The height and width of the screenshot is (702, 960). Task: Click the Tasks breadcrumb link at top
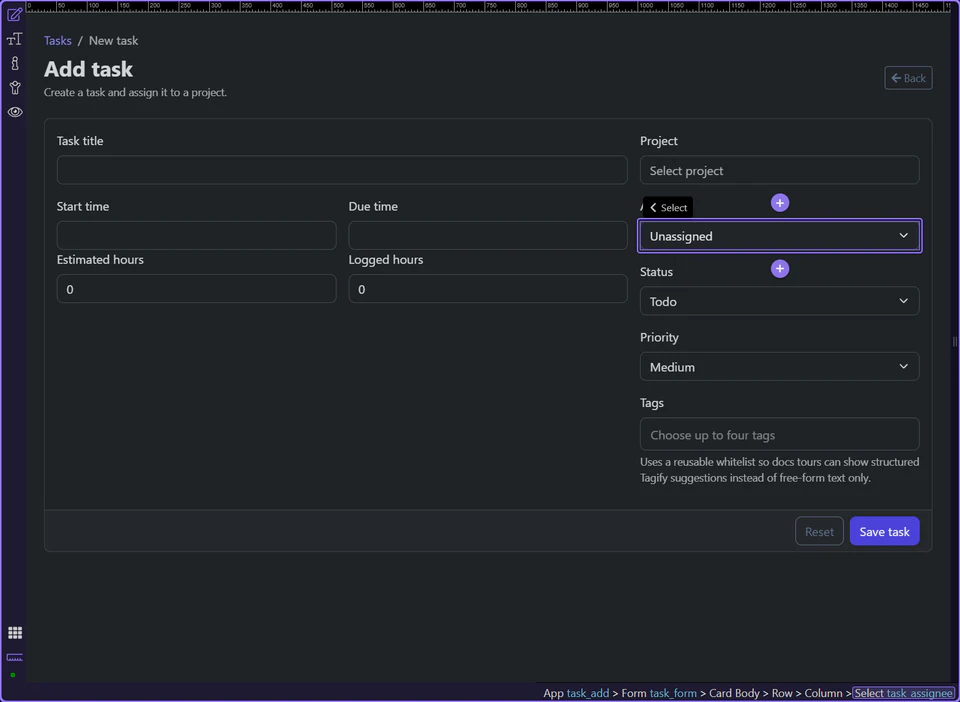tap(57, 40)
